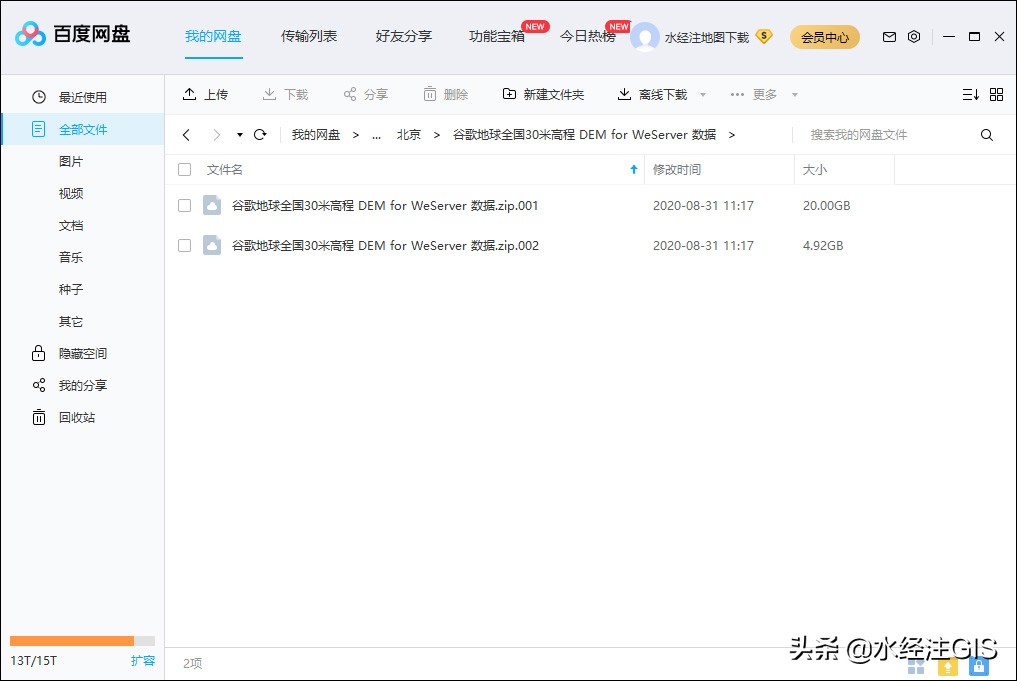Expand the offline download dropdown arrow
Screen dimensions: 1017x681
point(702,95)
